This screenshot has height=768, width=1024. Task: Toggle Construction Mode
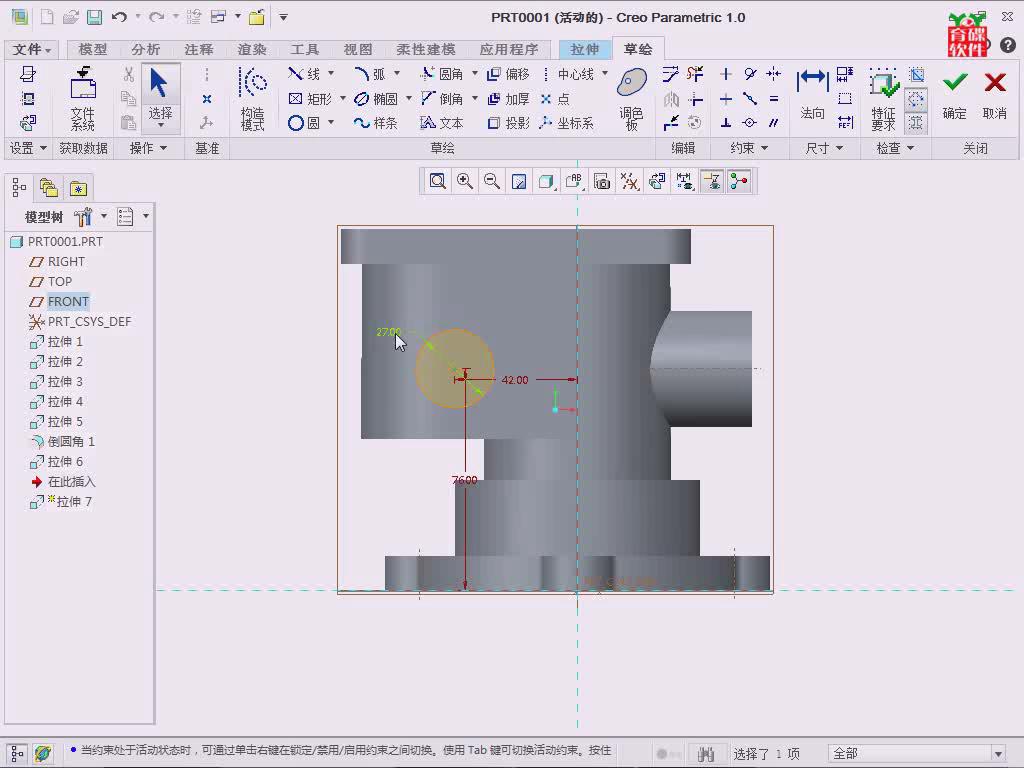[253, 98]
